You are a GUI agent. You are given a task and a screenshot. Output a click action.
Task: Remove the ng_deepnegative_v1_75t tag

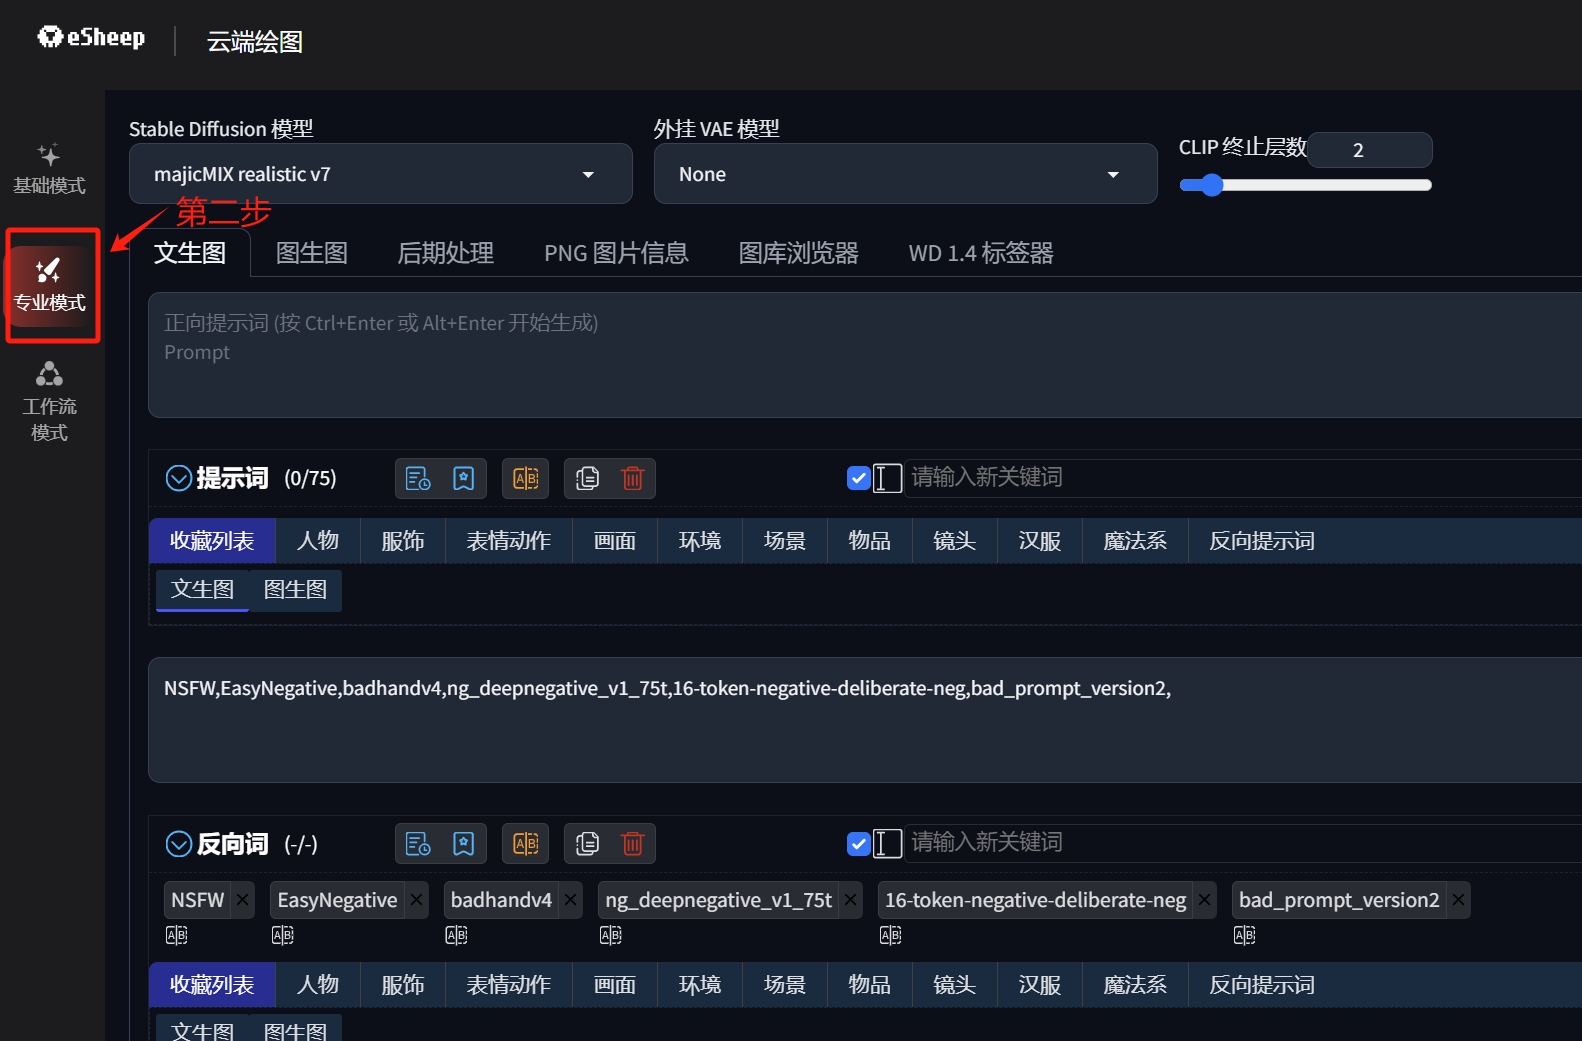pyautogui.click(x=850, y=900)
